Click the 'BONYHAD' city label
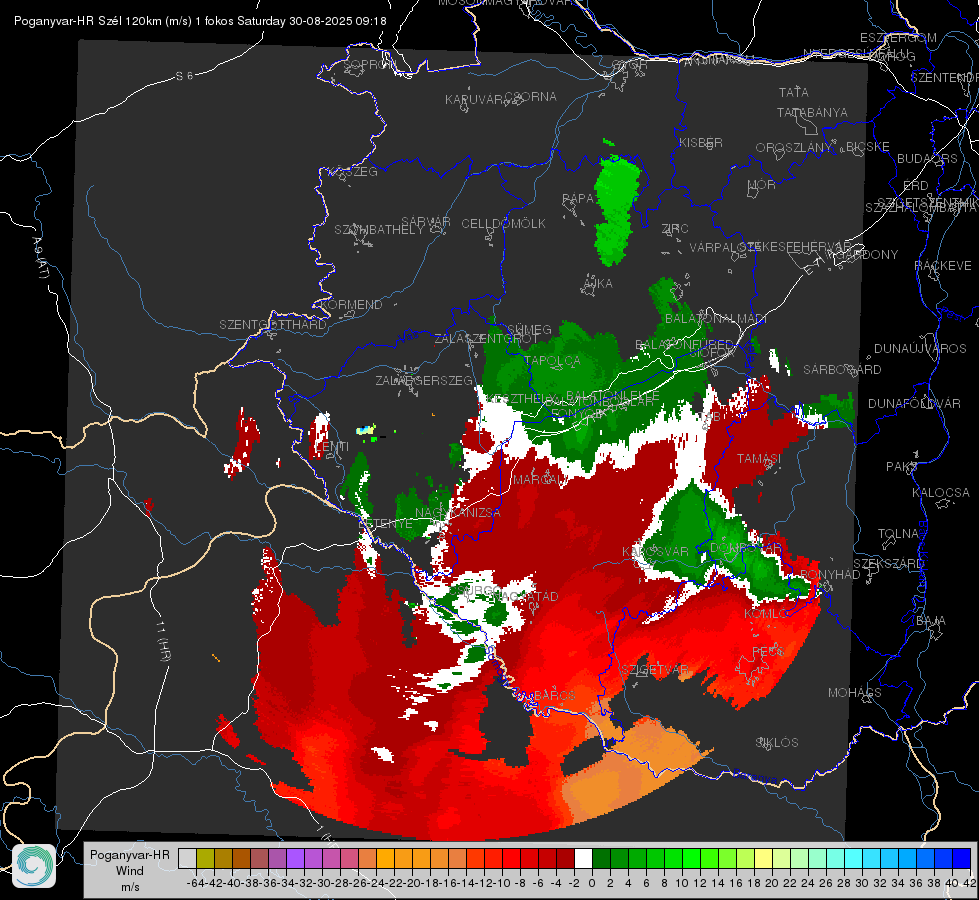Image resolution: width=979 pixels, height=900 pixels. point(830,575)
